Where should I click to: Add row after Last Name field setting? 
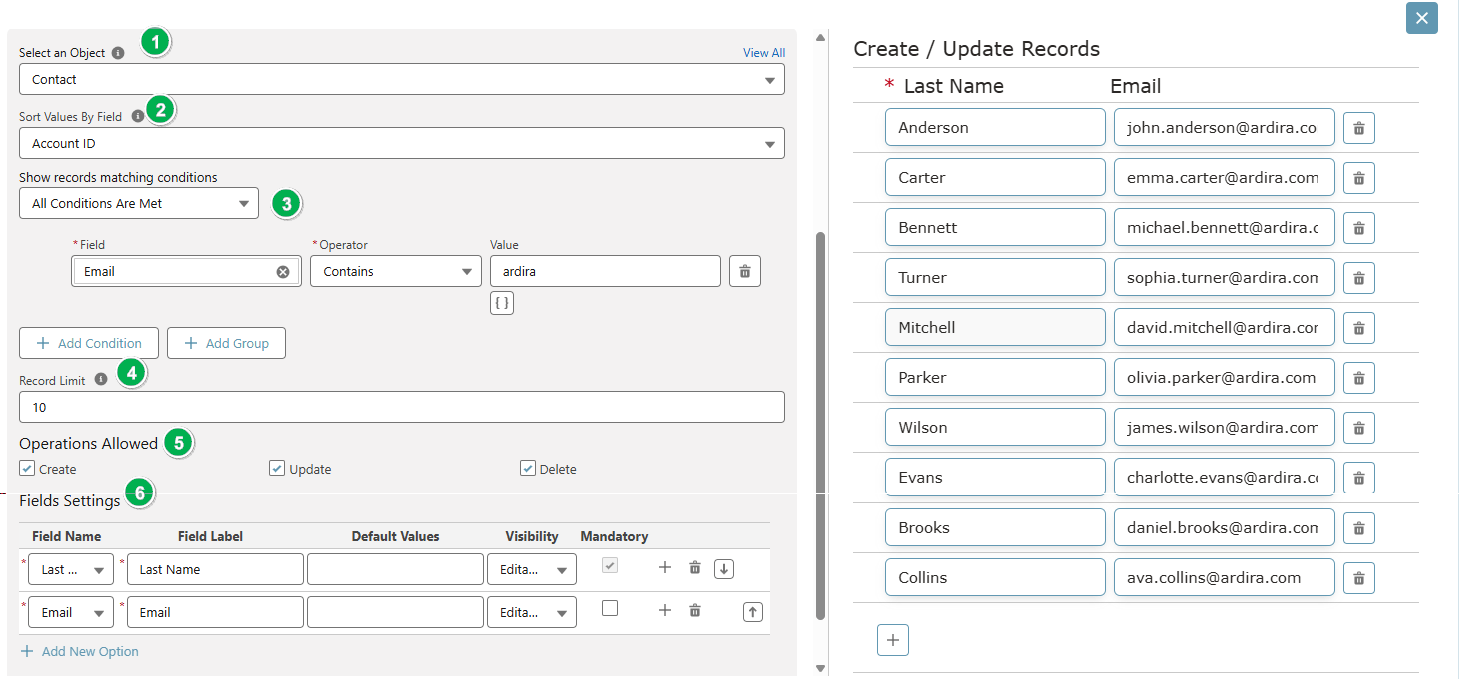(665, 568)
